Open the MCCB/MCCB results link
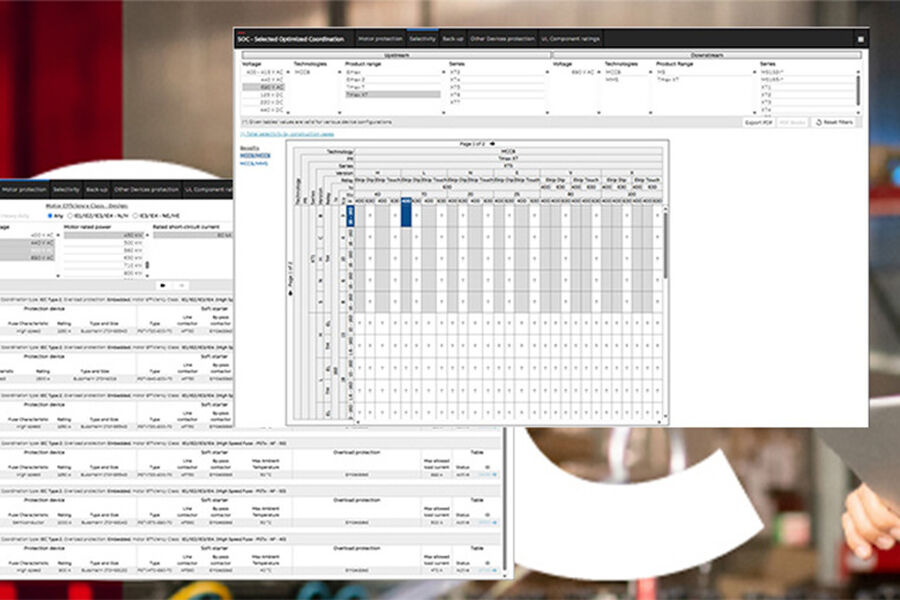This screenshot has height=600, width=900. tap(254, 155)
